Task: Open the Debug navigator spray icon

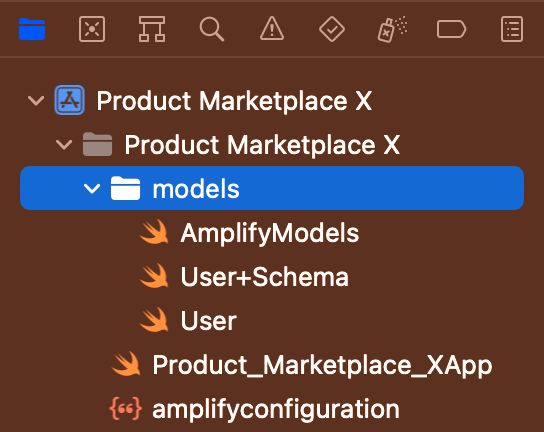Action: tap(392, 29)
